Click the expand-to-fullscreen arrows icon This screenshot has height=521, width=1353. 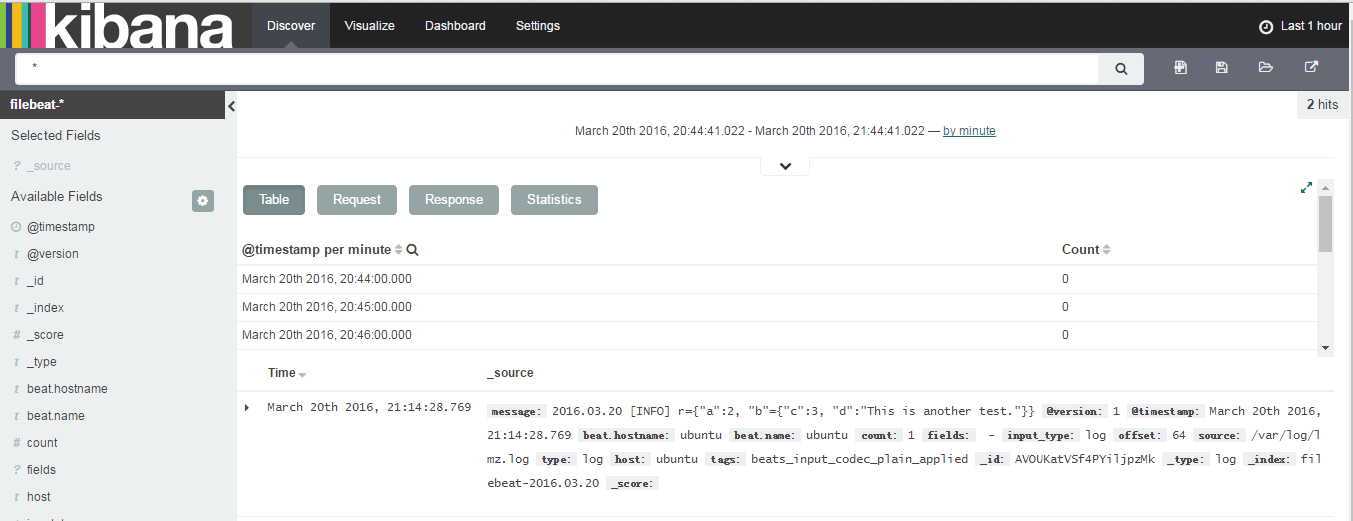coord(1306,187)
